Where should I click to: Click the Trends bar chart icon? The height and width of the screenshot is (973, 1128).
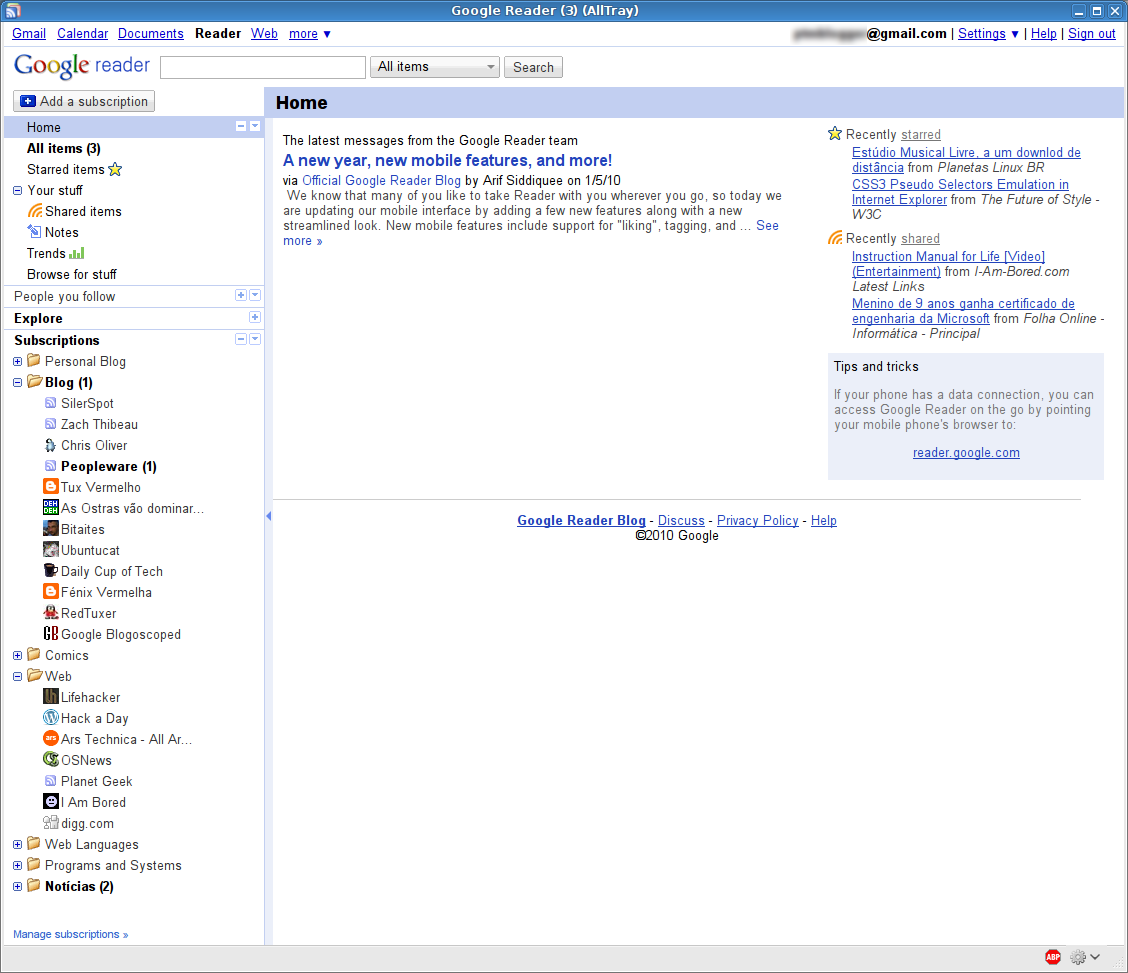(x=77, y=253)
